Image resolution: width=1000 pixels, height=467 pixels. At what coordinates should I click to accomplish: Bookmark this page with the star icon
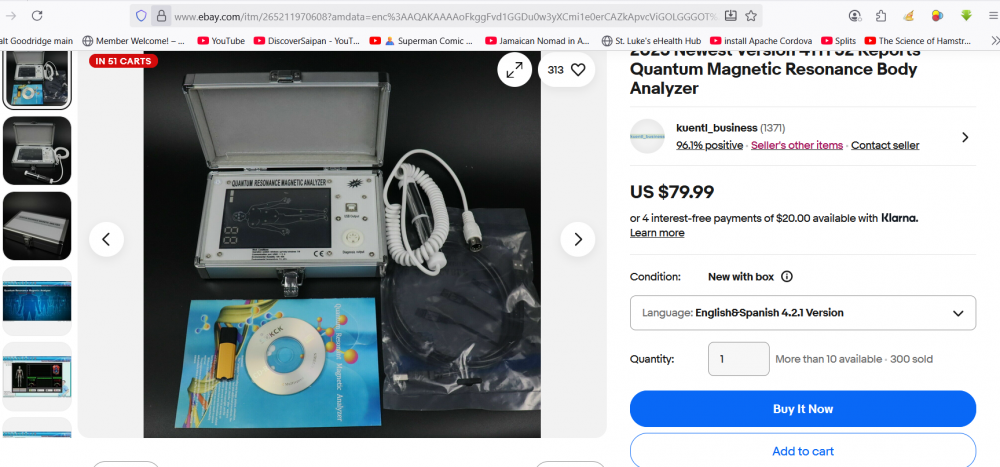click(x=751, y=16)
